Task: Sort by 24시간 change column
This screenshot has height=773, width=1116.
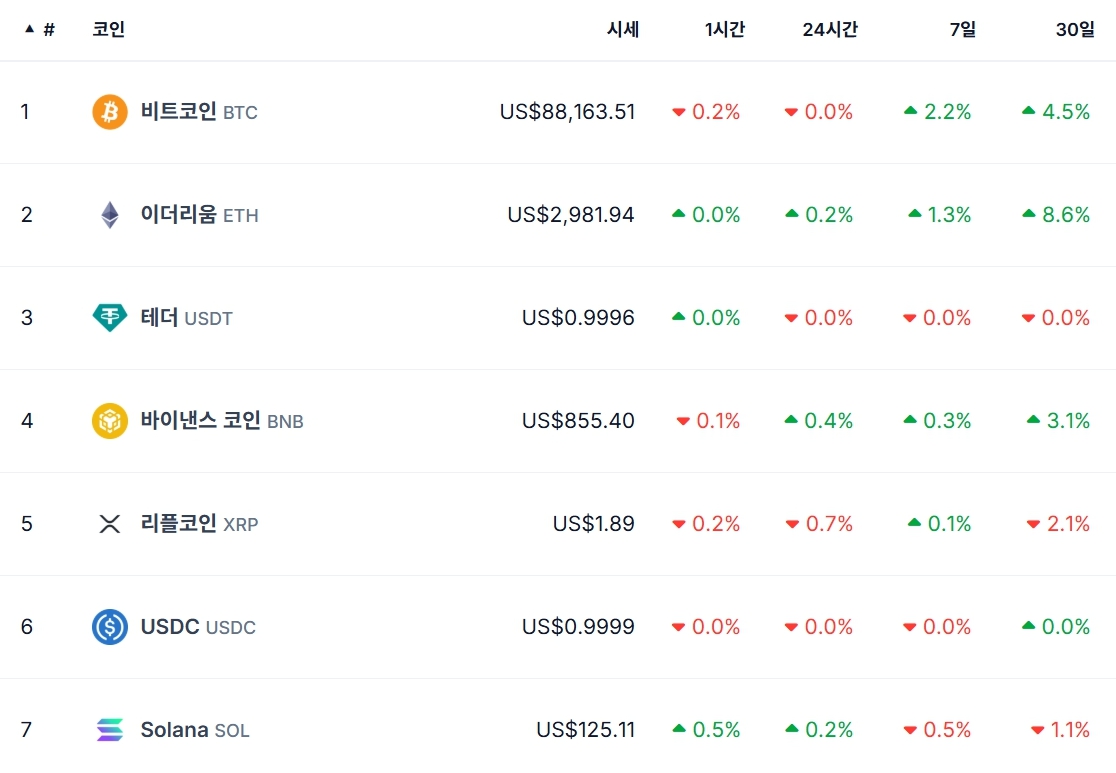Action: click(x=830, y=30)
